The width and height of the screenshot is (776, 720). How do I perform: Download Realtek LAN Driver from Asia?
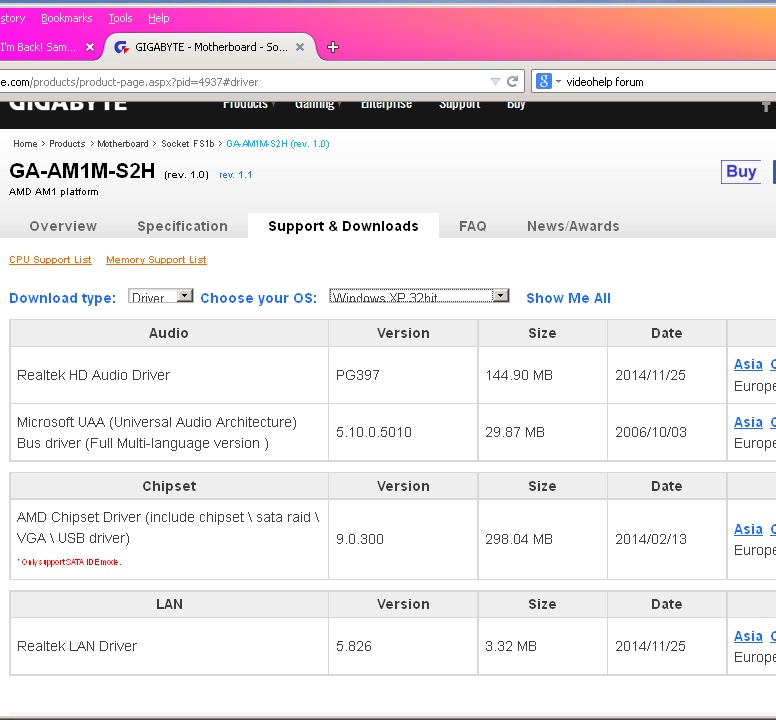pos(748,636)
